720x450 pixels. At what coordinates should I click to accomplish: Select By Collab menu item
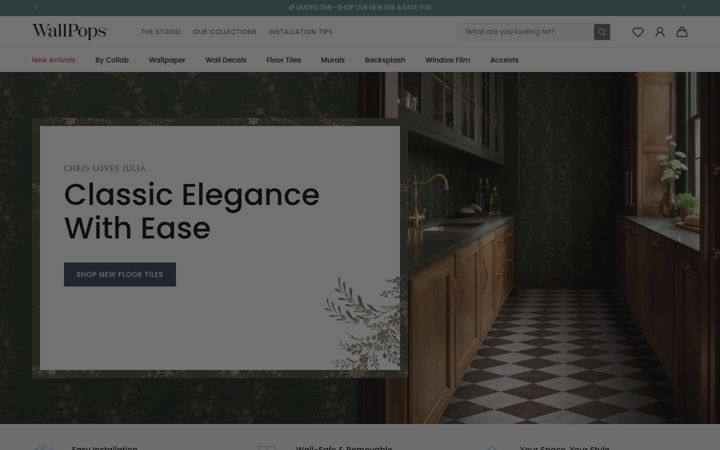(112, 60)
